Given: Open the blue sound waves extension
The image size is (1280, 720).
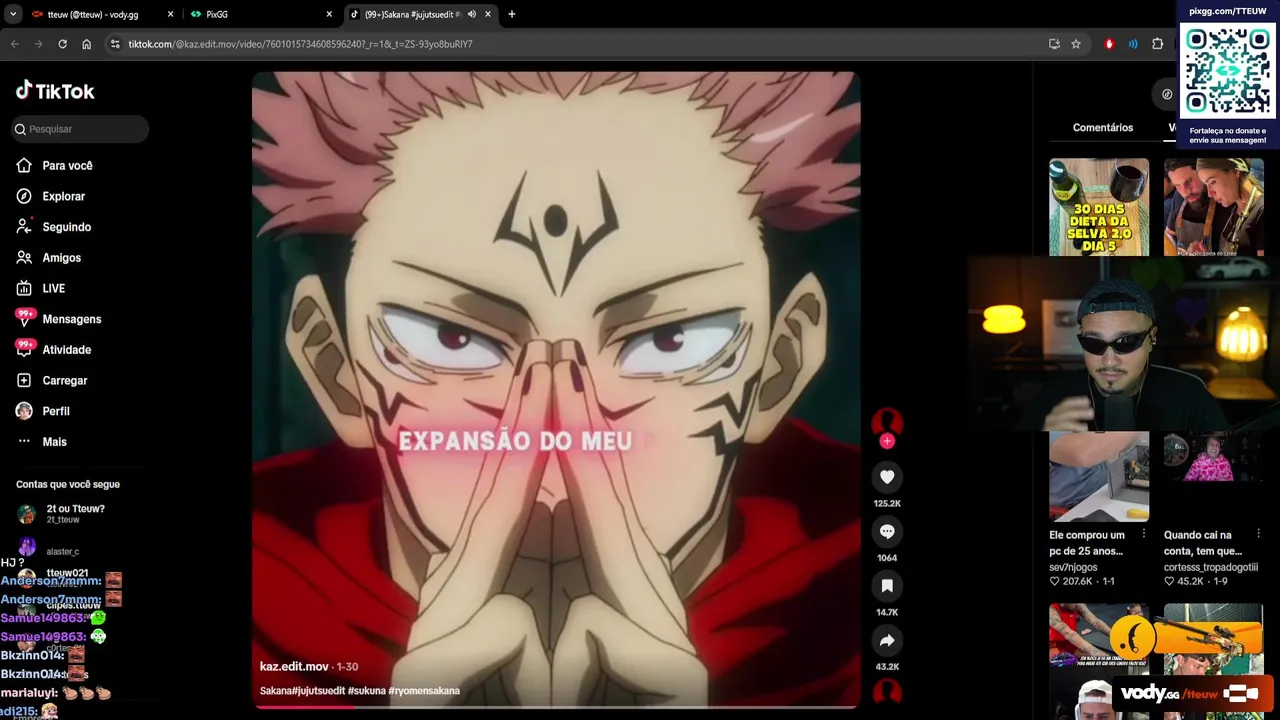Looking at the screenshot, I should point(1133,44).
